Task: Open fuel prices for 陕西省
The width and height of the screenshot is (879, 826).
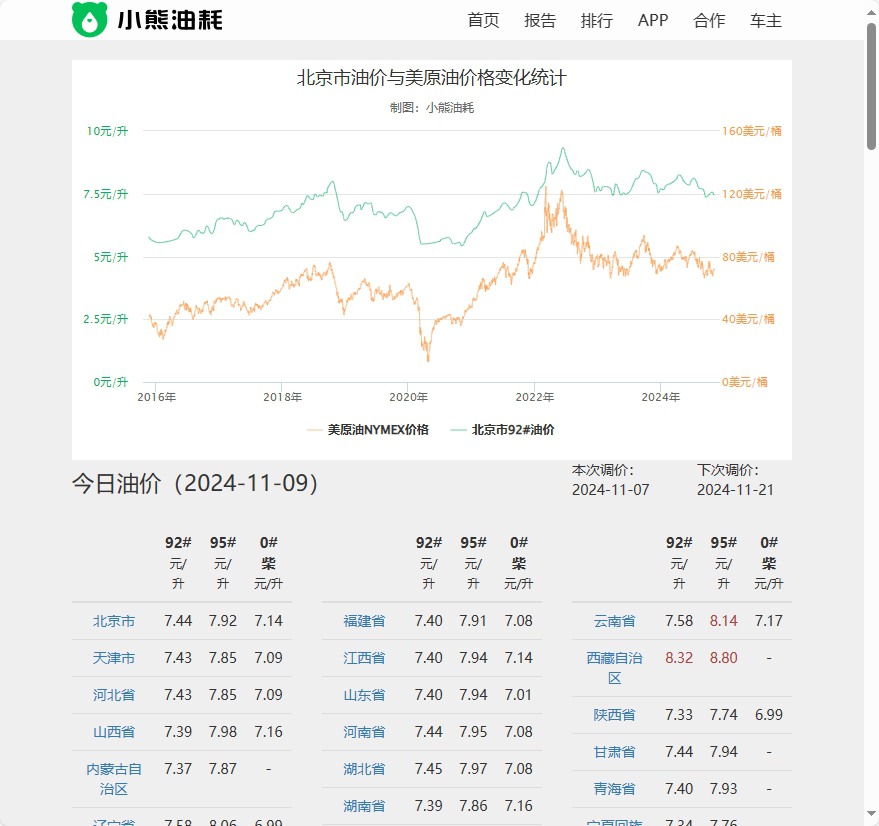Action: (x=611, y=714)
